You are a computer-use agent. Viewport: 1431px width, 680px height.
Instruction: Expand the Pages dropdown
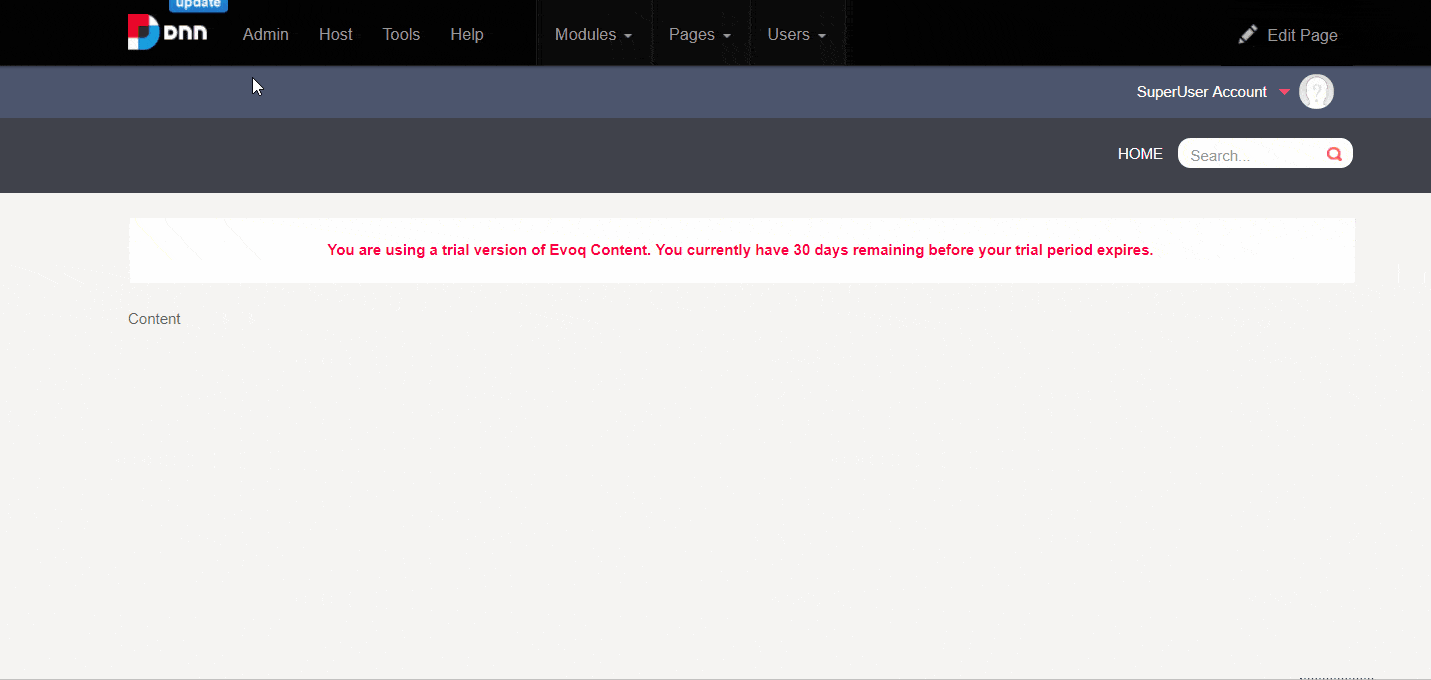pos(700,34)
